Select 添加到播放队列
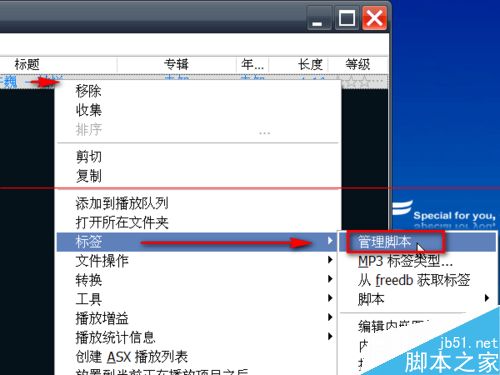The height and width of the screenshot is (375, 500). [x=199, y=203]
